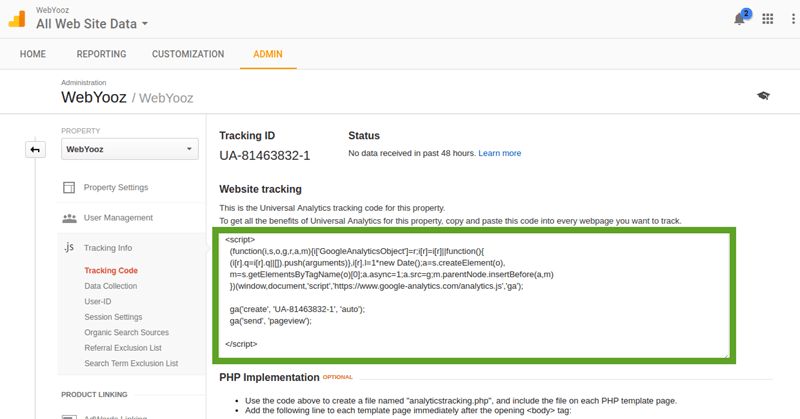This screenshot has width=800, height=419.
Task: Open the All Web Site Data dropdown
Action: 92,24
